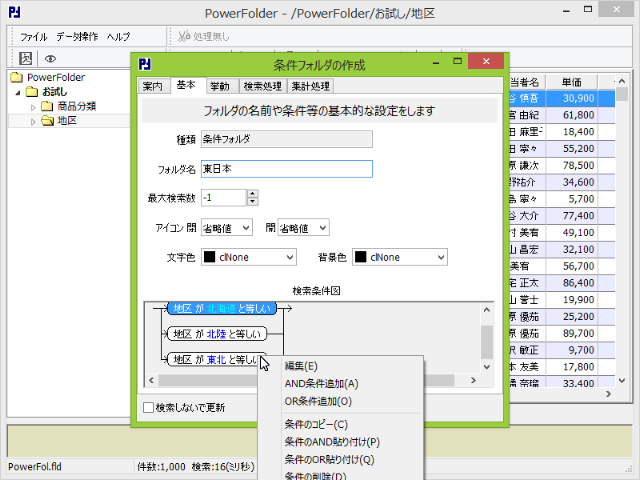Image resolution: width=640 pixels, height=480 pixels.
Task: Toggle the eye view icon in toolbar
Action: 50,59
